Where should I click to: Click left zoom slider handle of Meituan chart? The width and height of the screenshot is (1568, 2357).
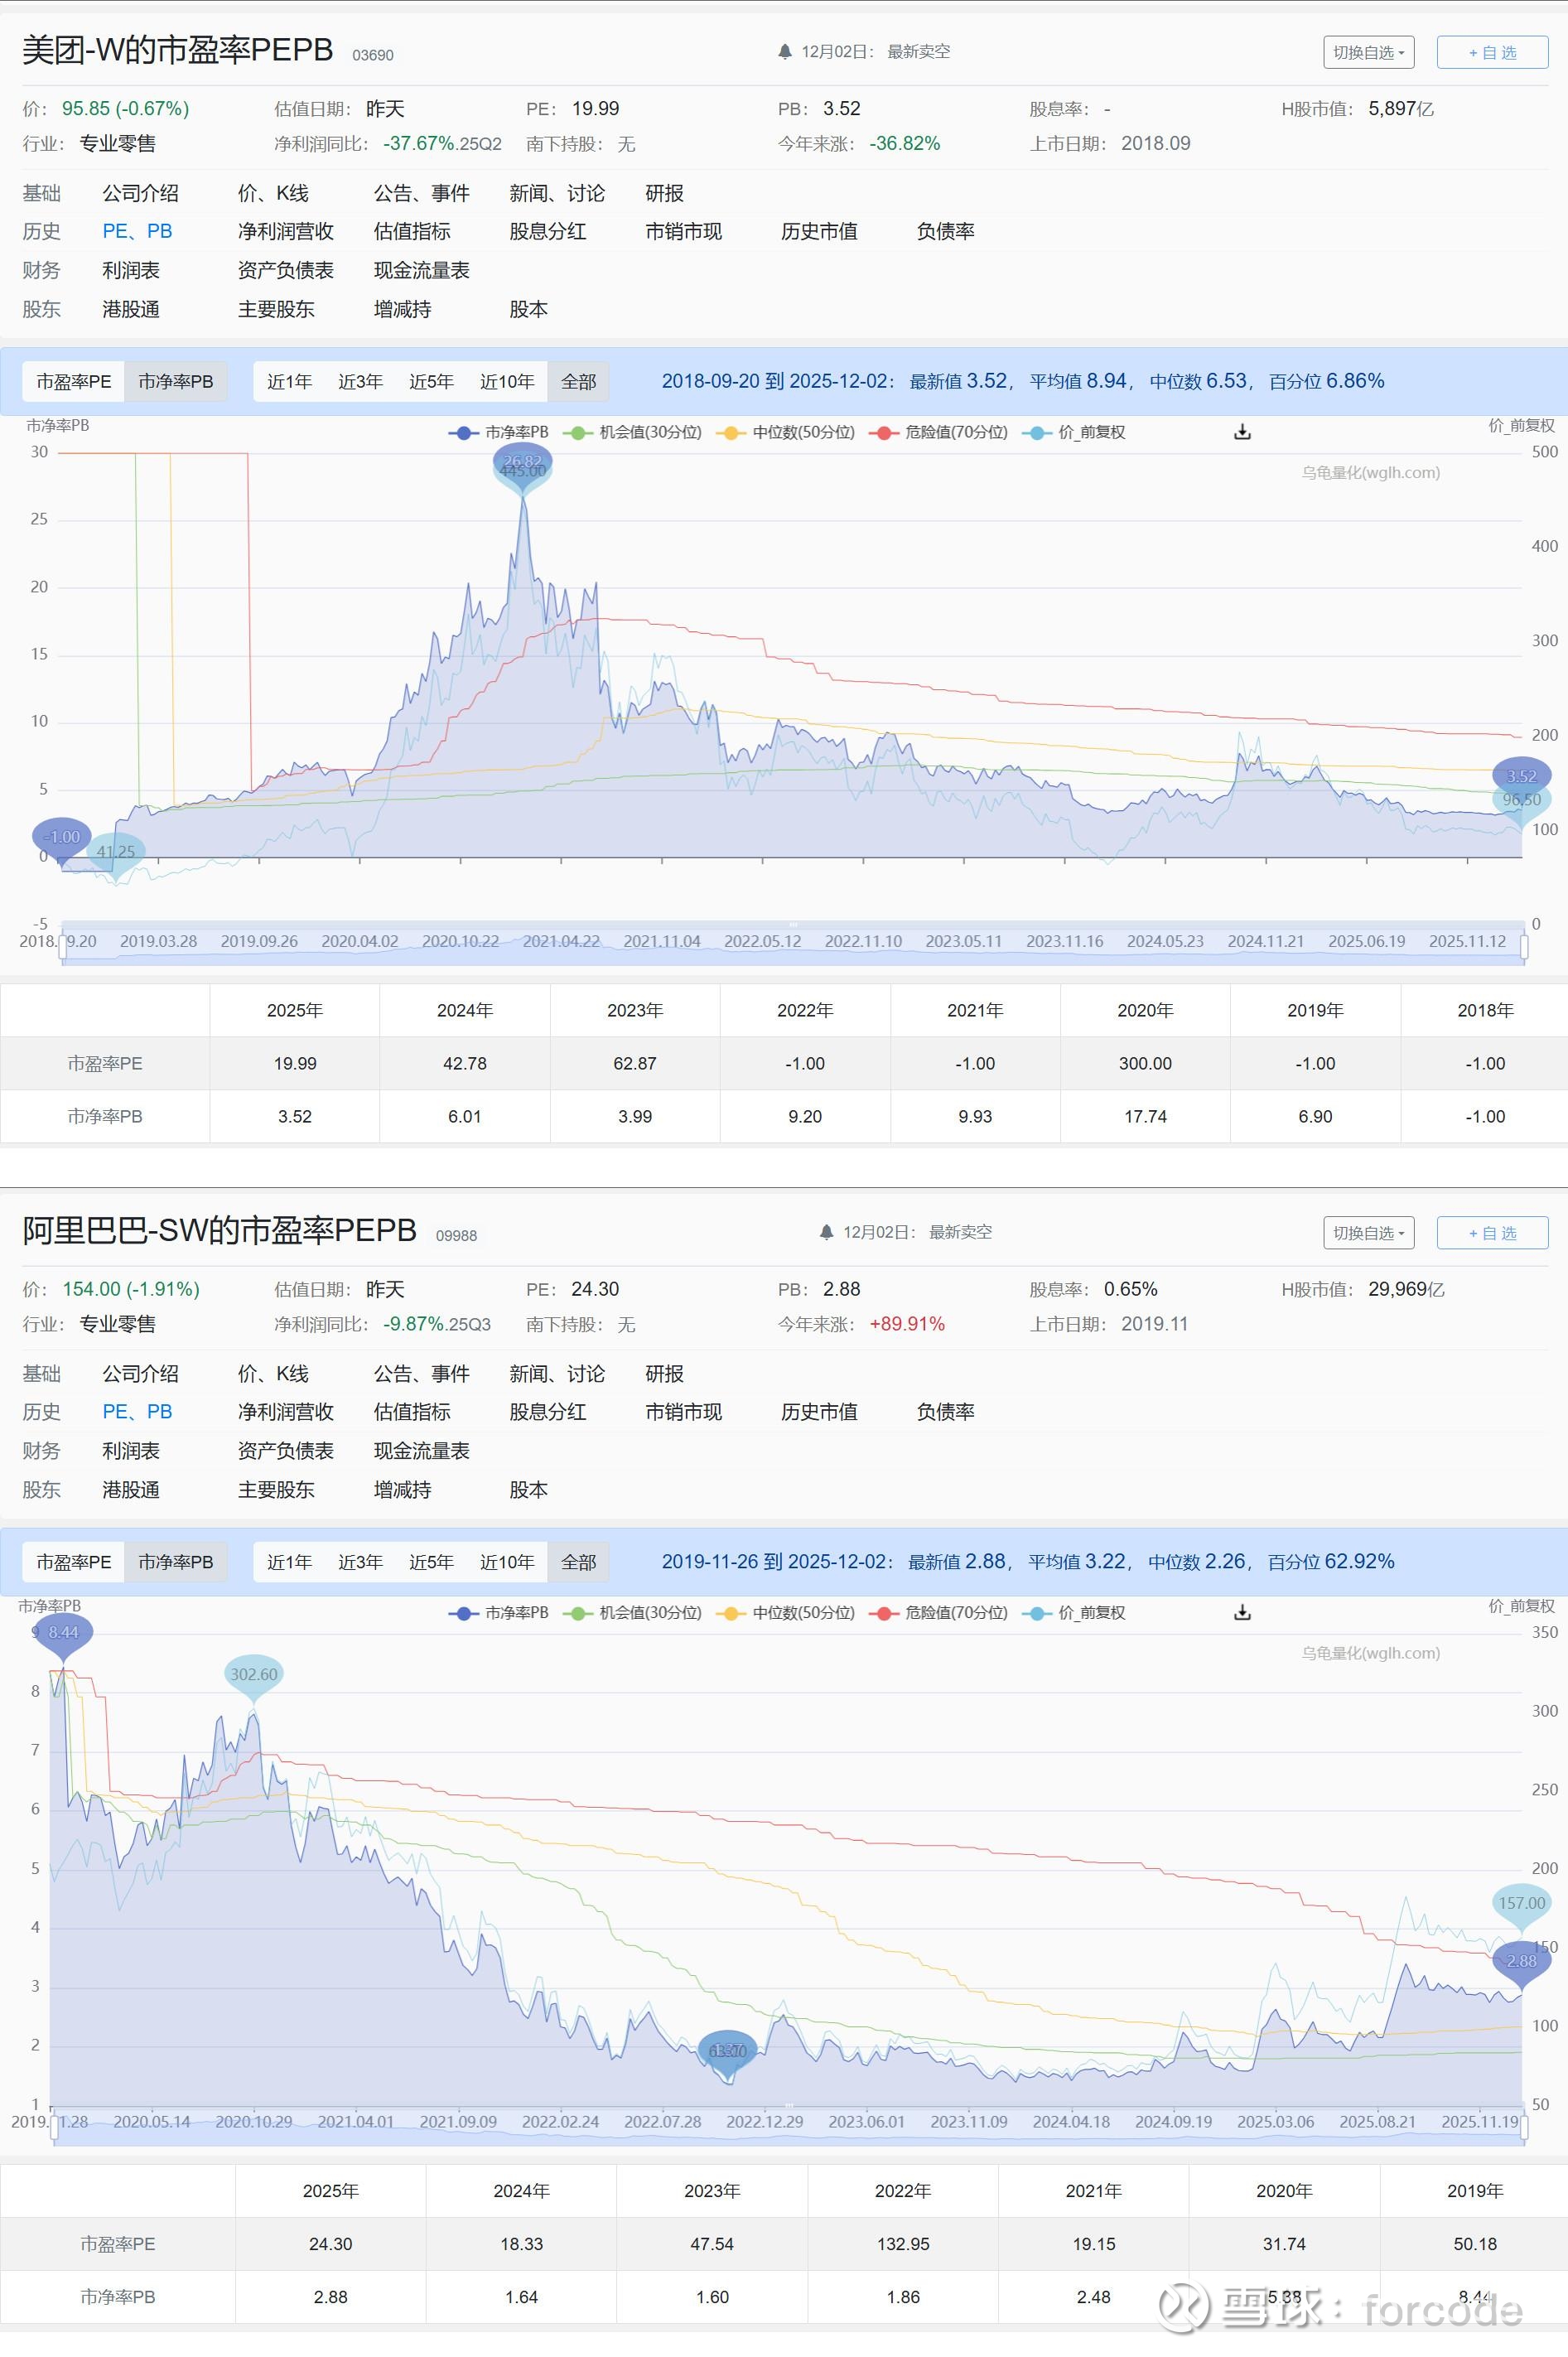[63, 946]
